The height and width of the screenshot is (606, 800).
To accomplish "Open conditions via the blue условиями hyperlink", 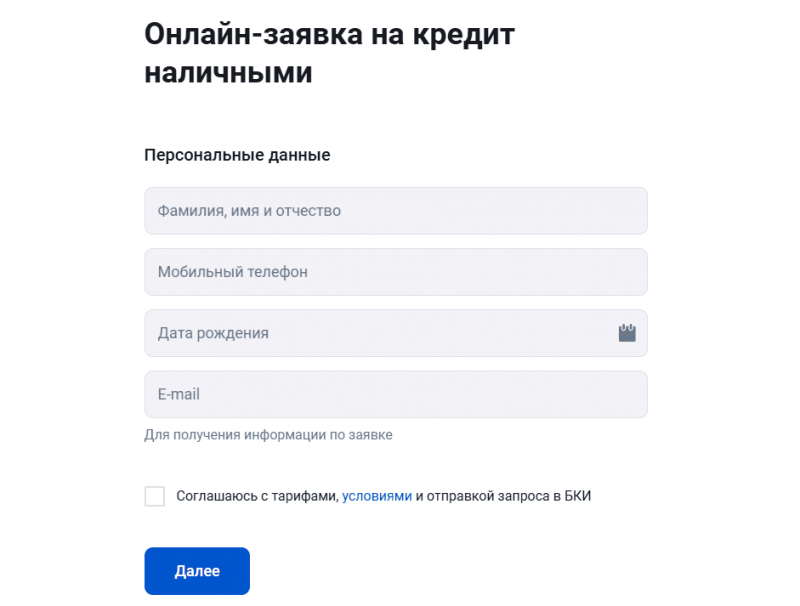I will 378,495.
